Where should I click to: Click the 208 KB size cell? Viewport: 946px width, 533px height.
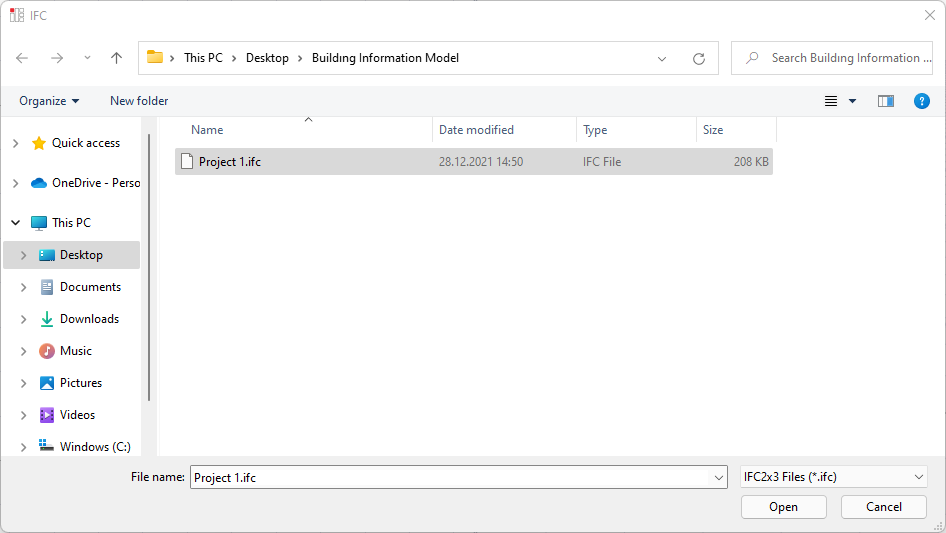[x=751, y=162]
